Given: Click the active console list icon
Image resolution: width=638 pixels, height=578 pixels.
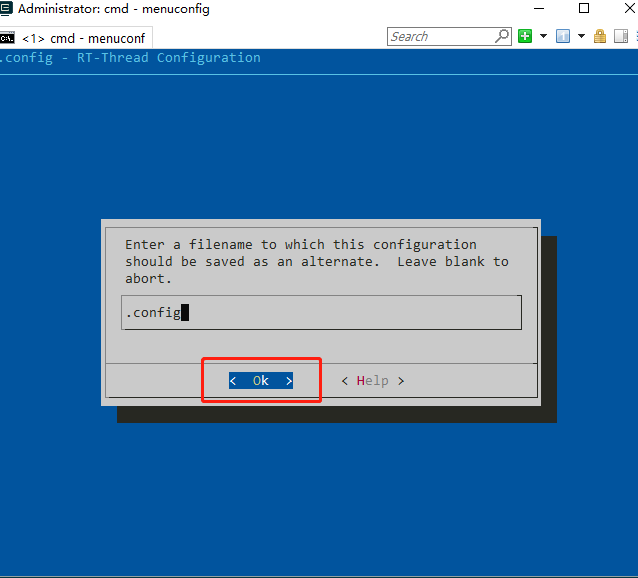Looking at the screenshot, I should coord(563,36).
